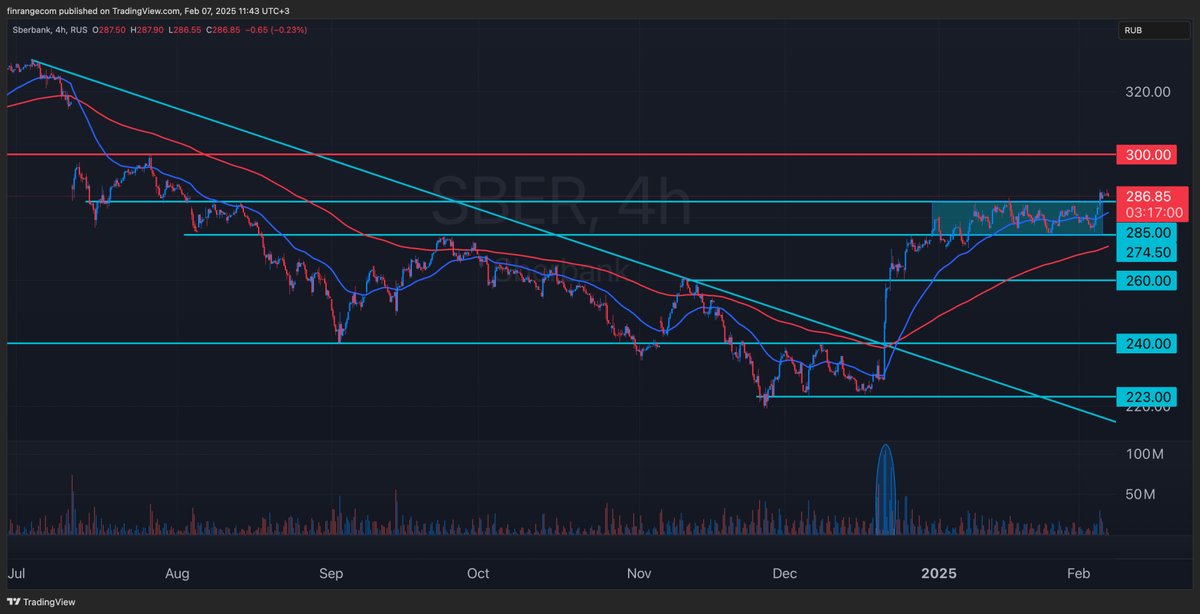The image size is (1200, 614).
Task: Click the O287.50 open value in legend
Action: (x=109, y=31)
